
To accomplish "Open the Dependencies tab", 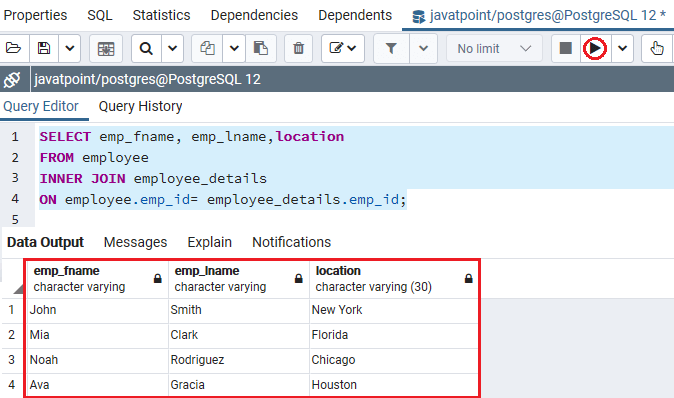I will click(x=254, y=15).
